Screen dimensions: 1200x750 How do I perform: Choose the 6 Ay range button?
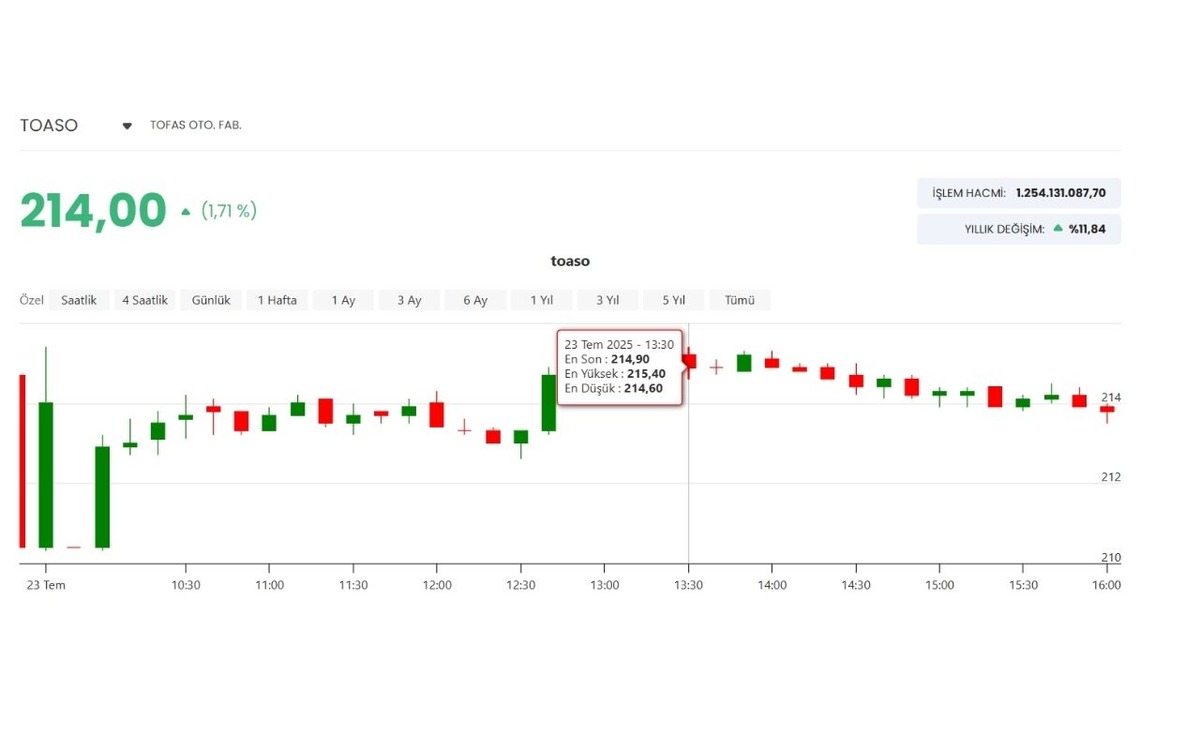pyautogui.click(x=475, y=300)
